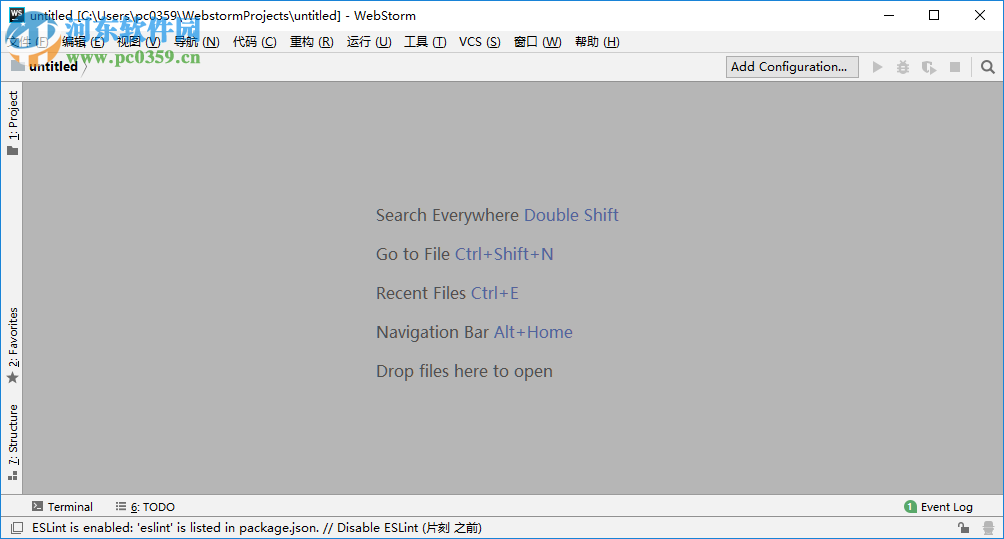Image resolution: width=1004 pixels, height=539 pixels.
Task: Open the 重构 (R) menu
Action: pos(311,42)
